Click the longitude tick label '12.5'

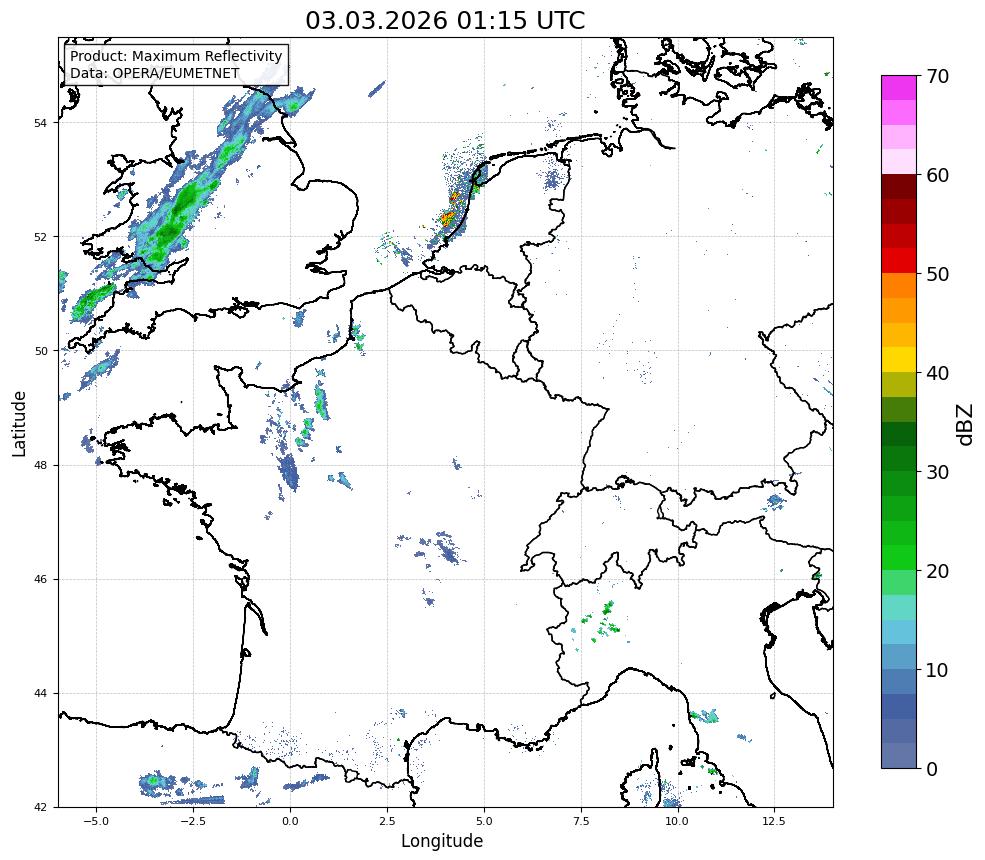[774, 820]
